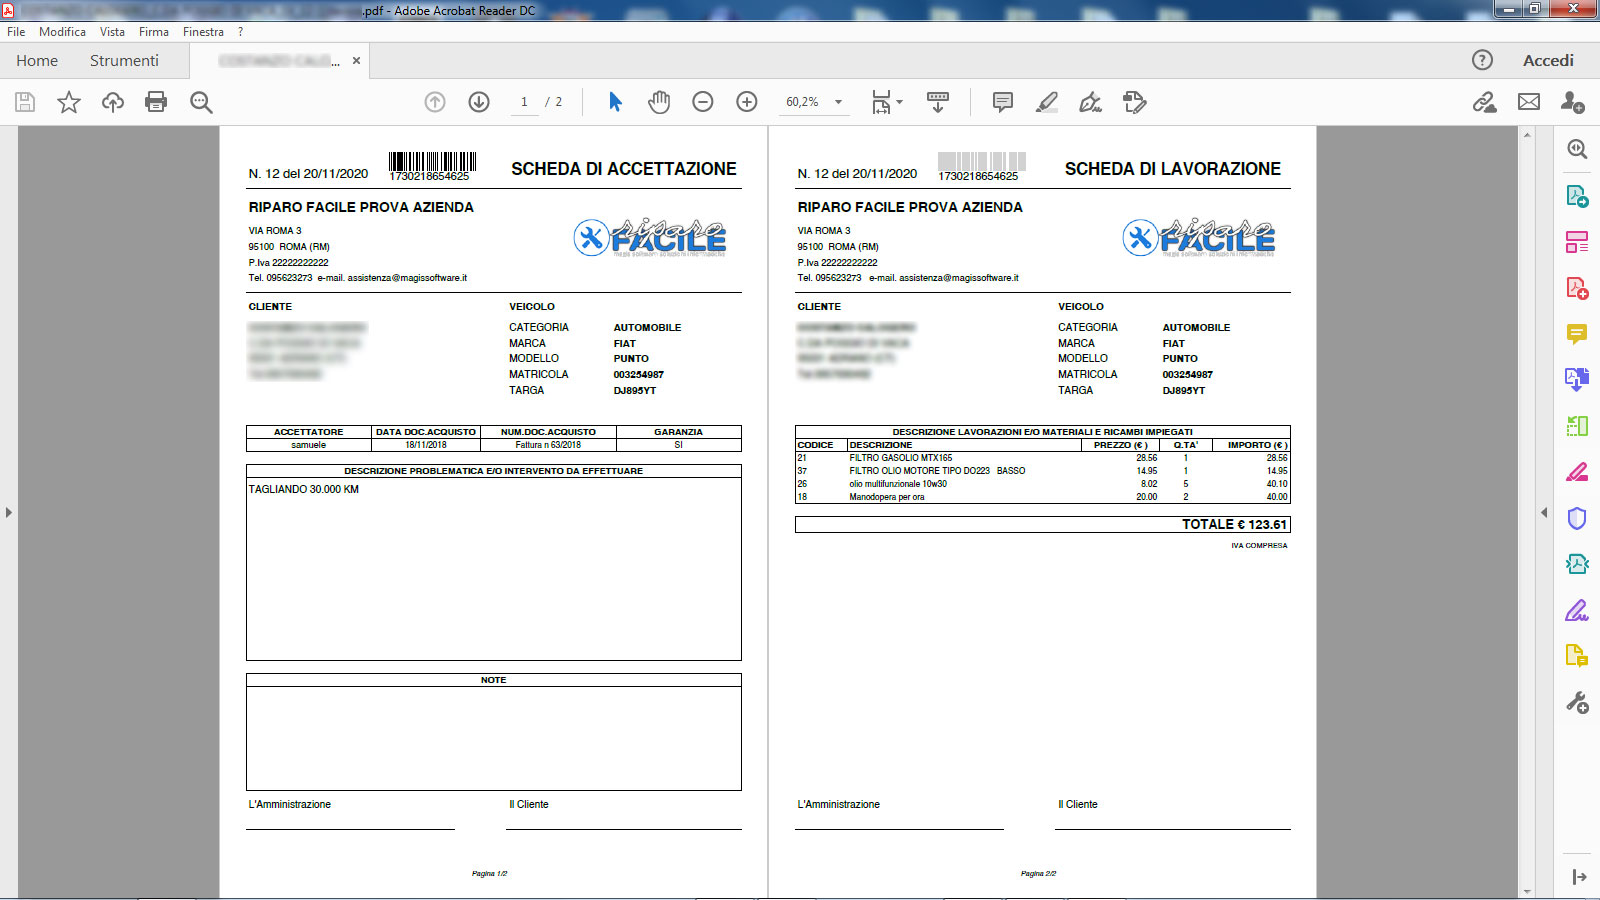Collapse the right tools pane arrow
The width and height of the screenshot is (1600, 900).
1544,512
